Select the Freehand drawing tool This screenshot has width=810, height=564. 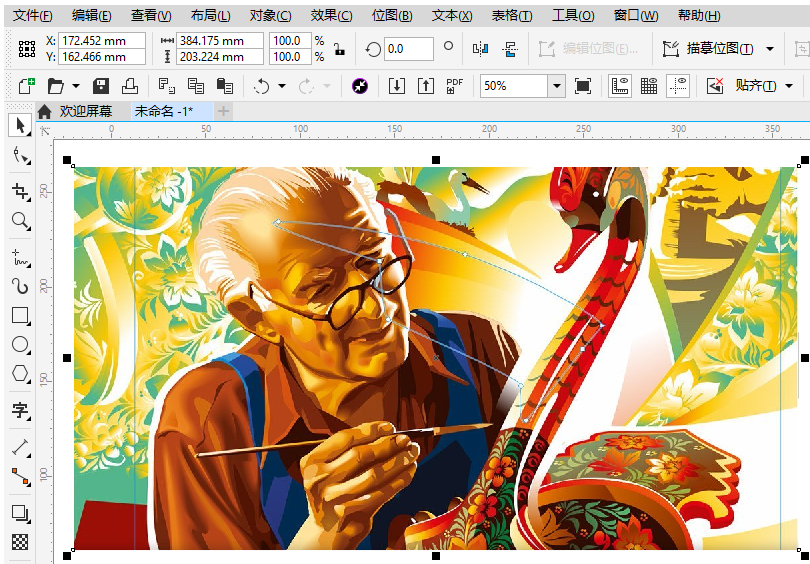point(20,257)
